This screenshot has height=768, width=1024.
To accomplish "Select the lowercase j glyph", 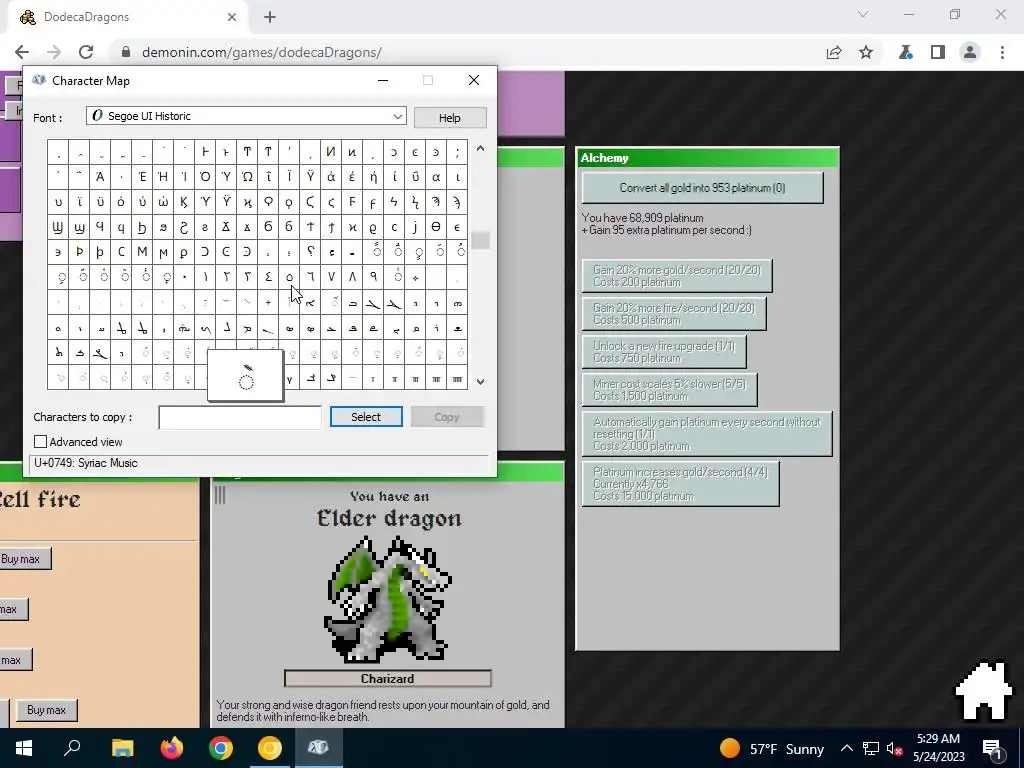I will pos(415,227).
